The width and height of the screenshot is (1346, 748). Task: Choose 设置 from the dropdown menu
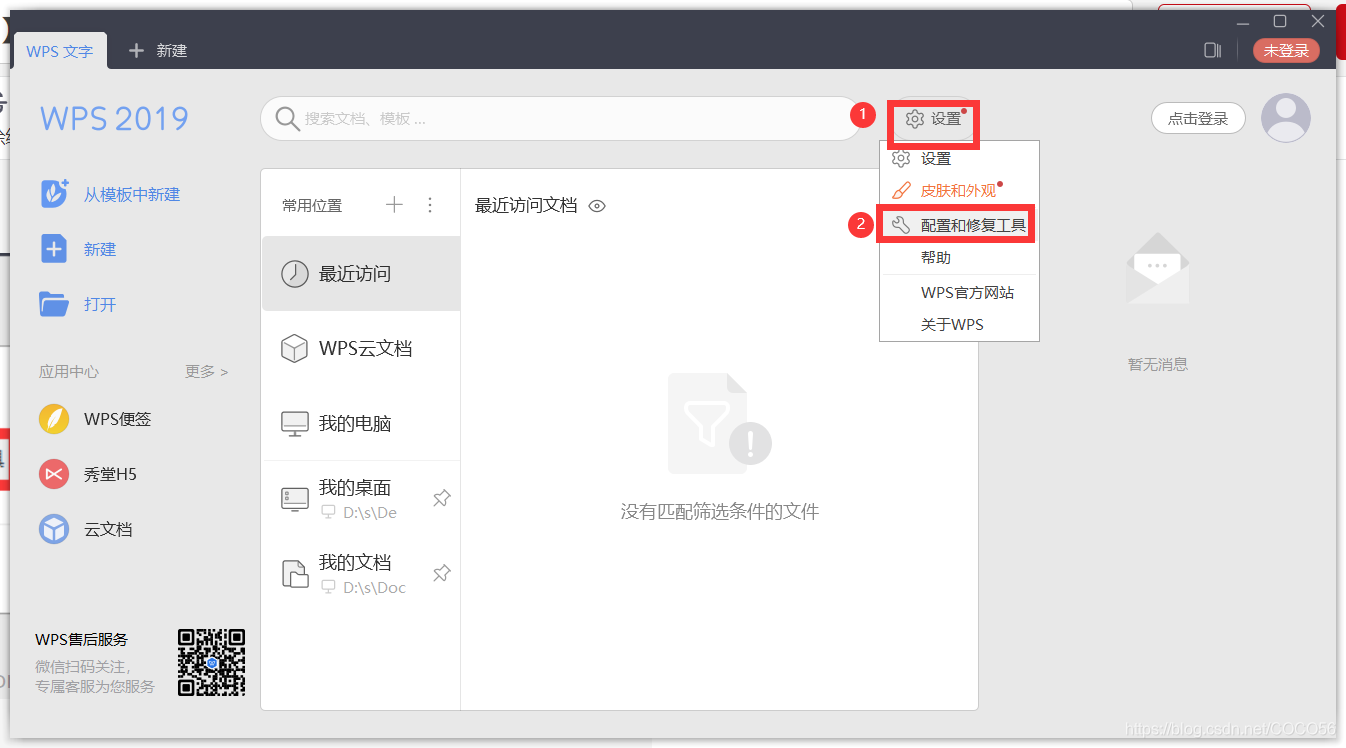tap(959, 158)
